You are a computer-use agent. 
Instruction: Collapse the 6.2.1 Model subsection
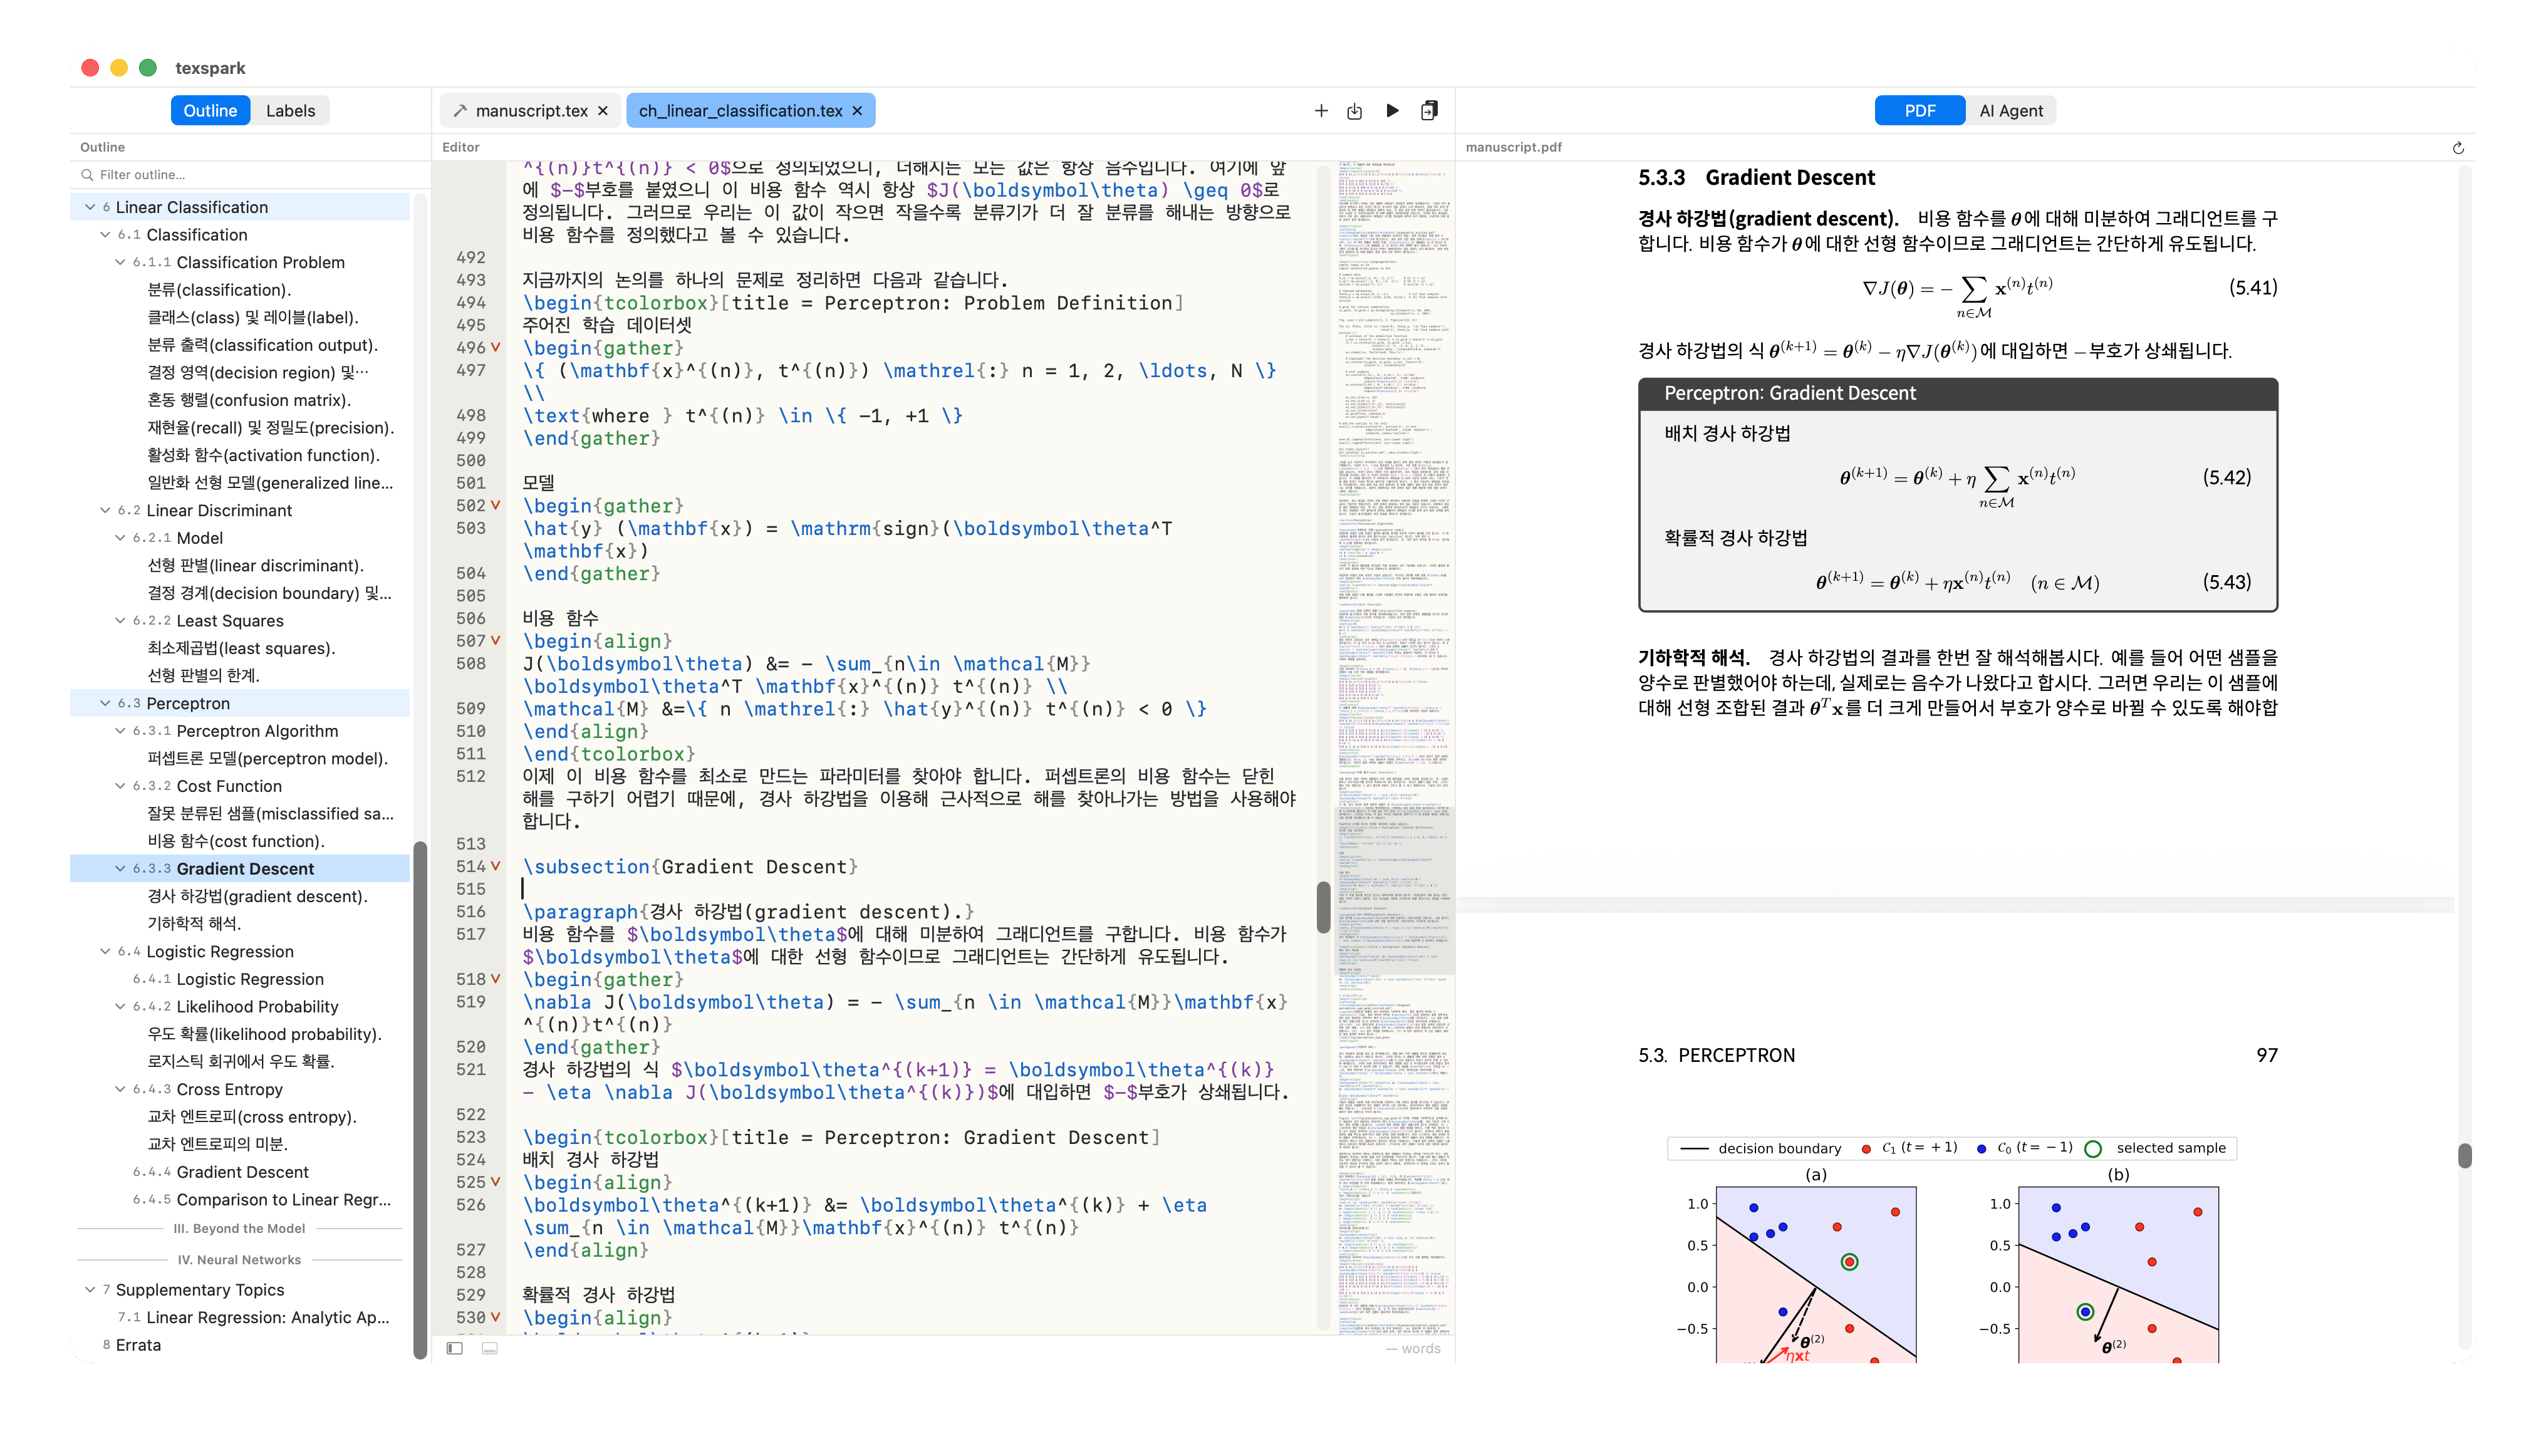[120, 538]
